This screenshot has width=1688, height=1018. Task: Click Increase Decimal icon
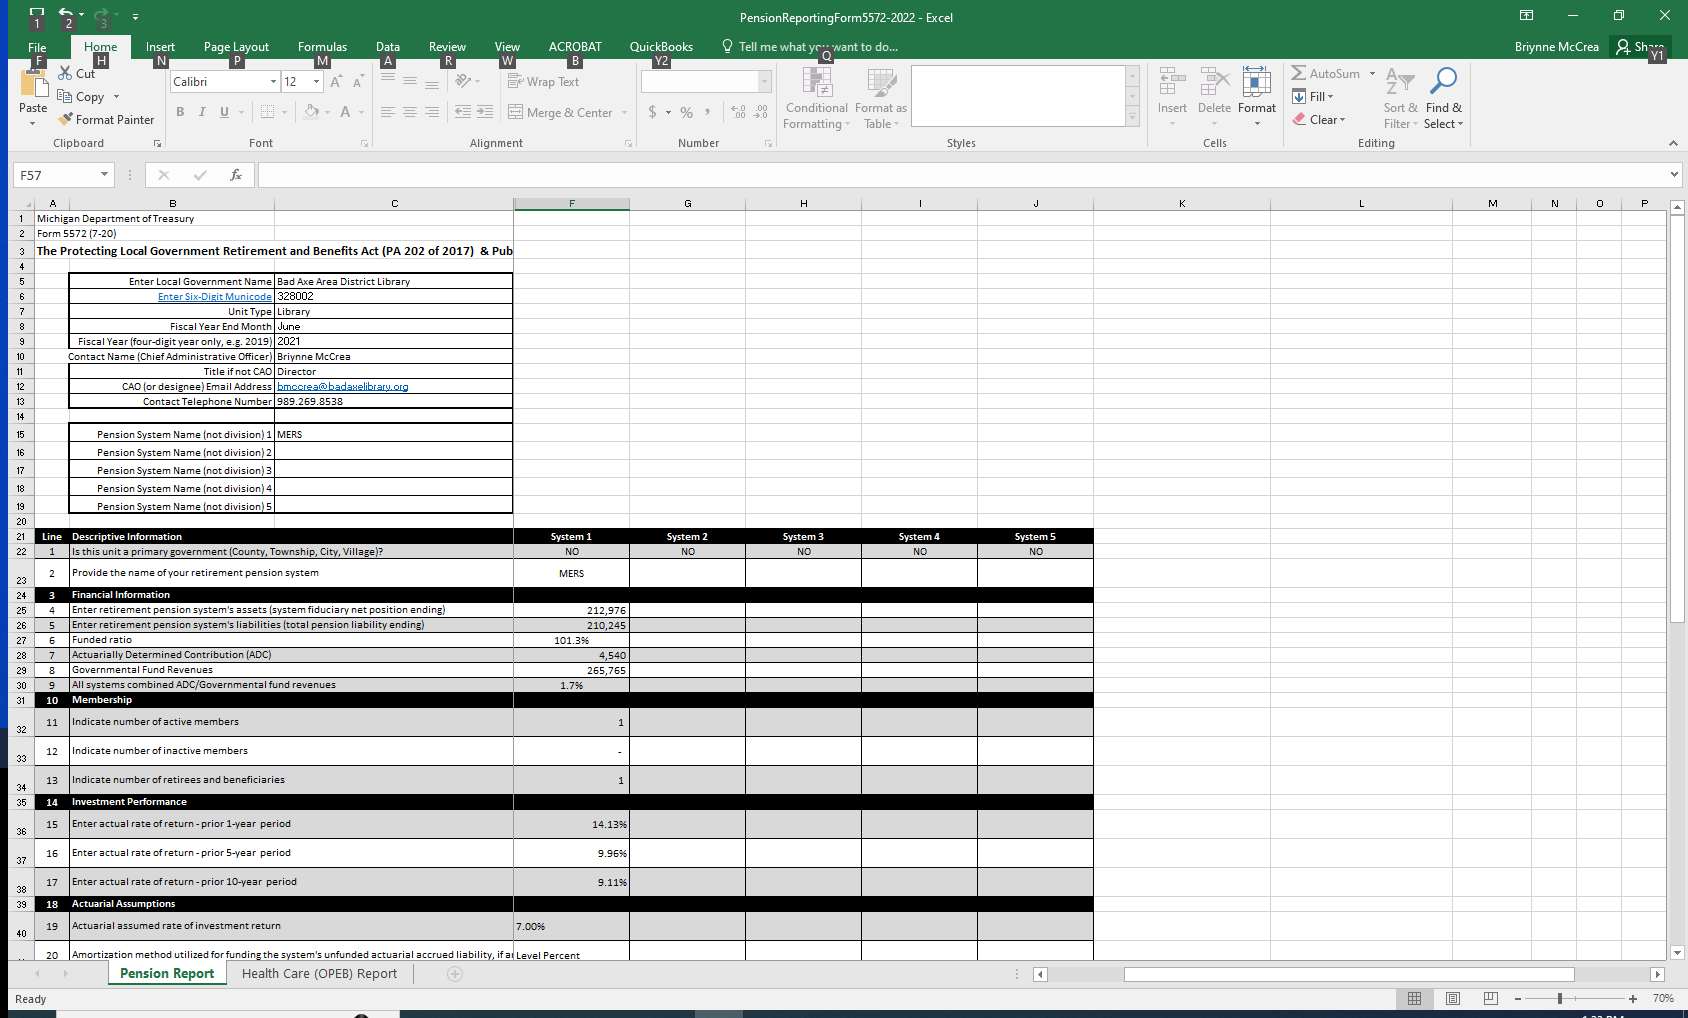pyautogui.click(x=738, y=112)
